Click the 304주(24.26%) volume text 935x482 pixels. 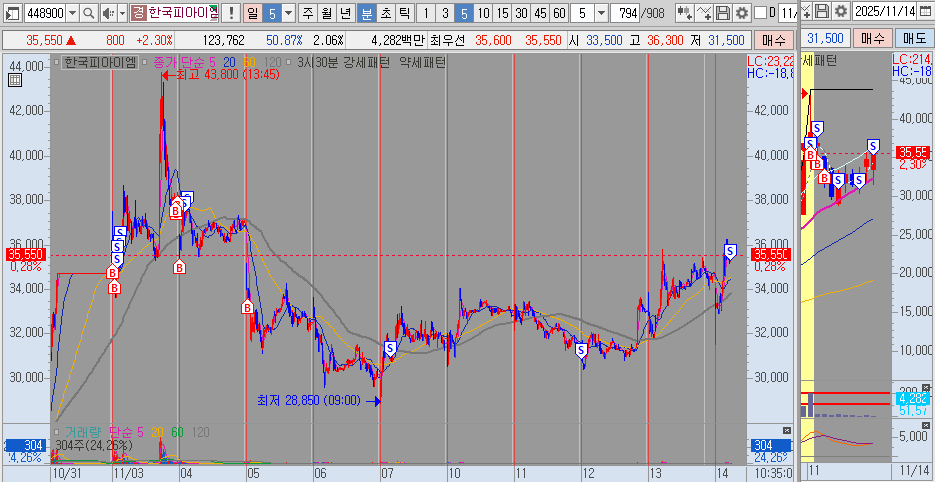pyautogui.click(x=93, y=445)
